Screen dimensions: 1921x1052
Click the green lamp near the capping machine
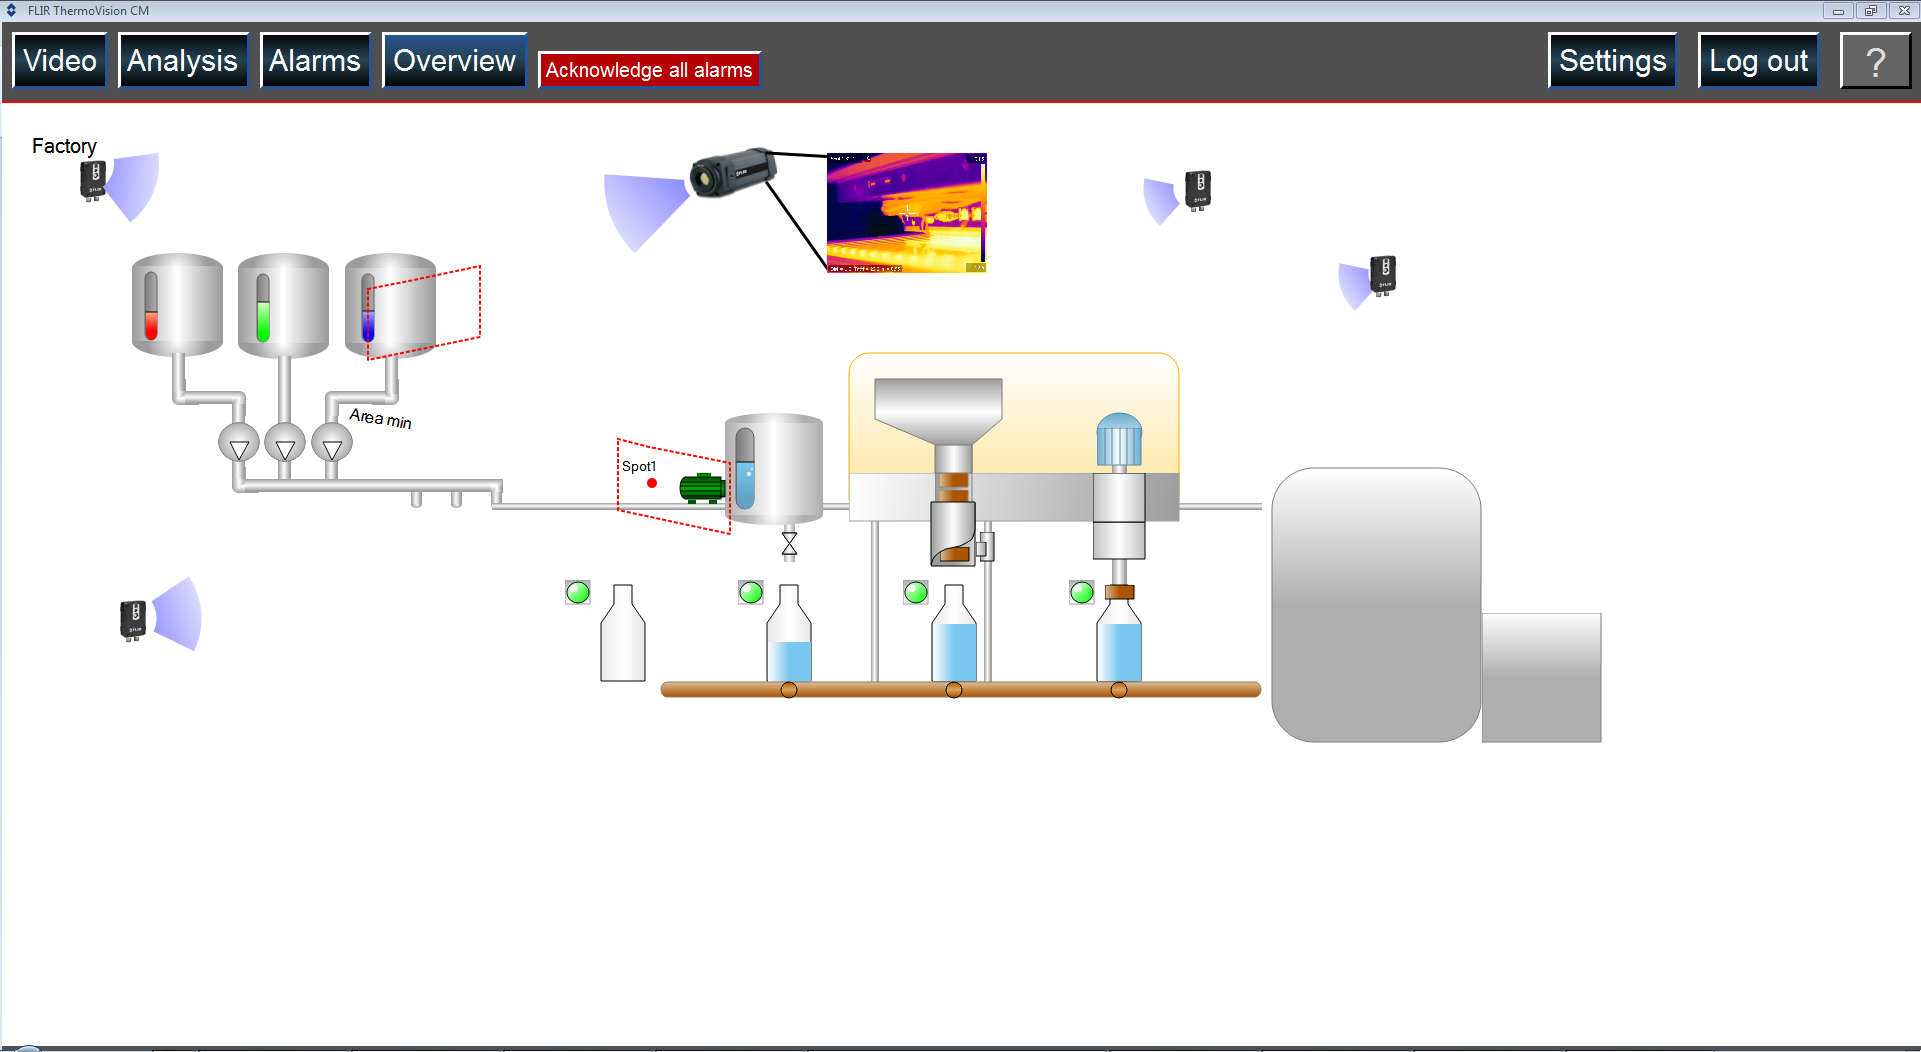(x=1080, y=592)
